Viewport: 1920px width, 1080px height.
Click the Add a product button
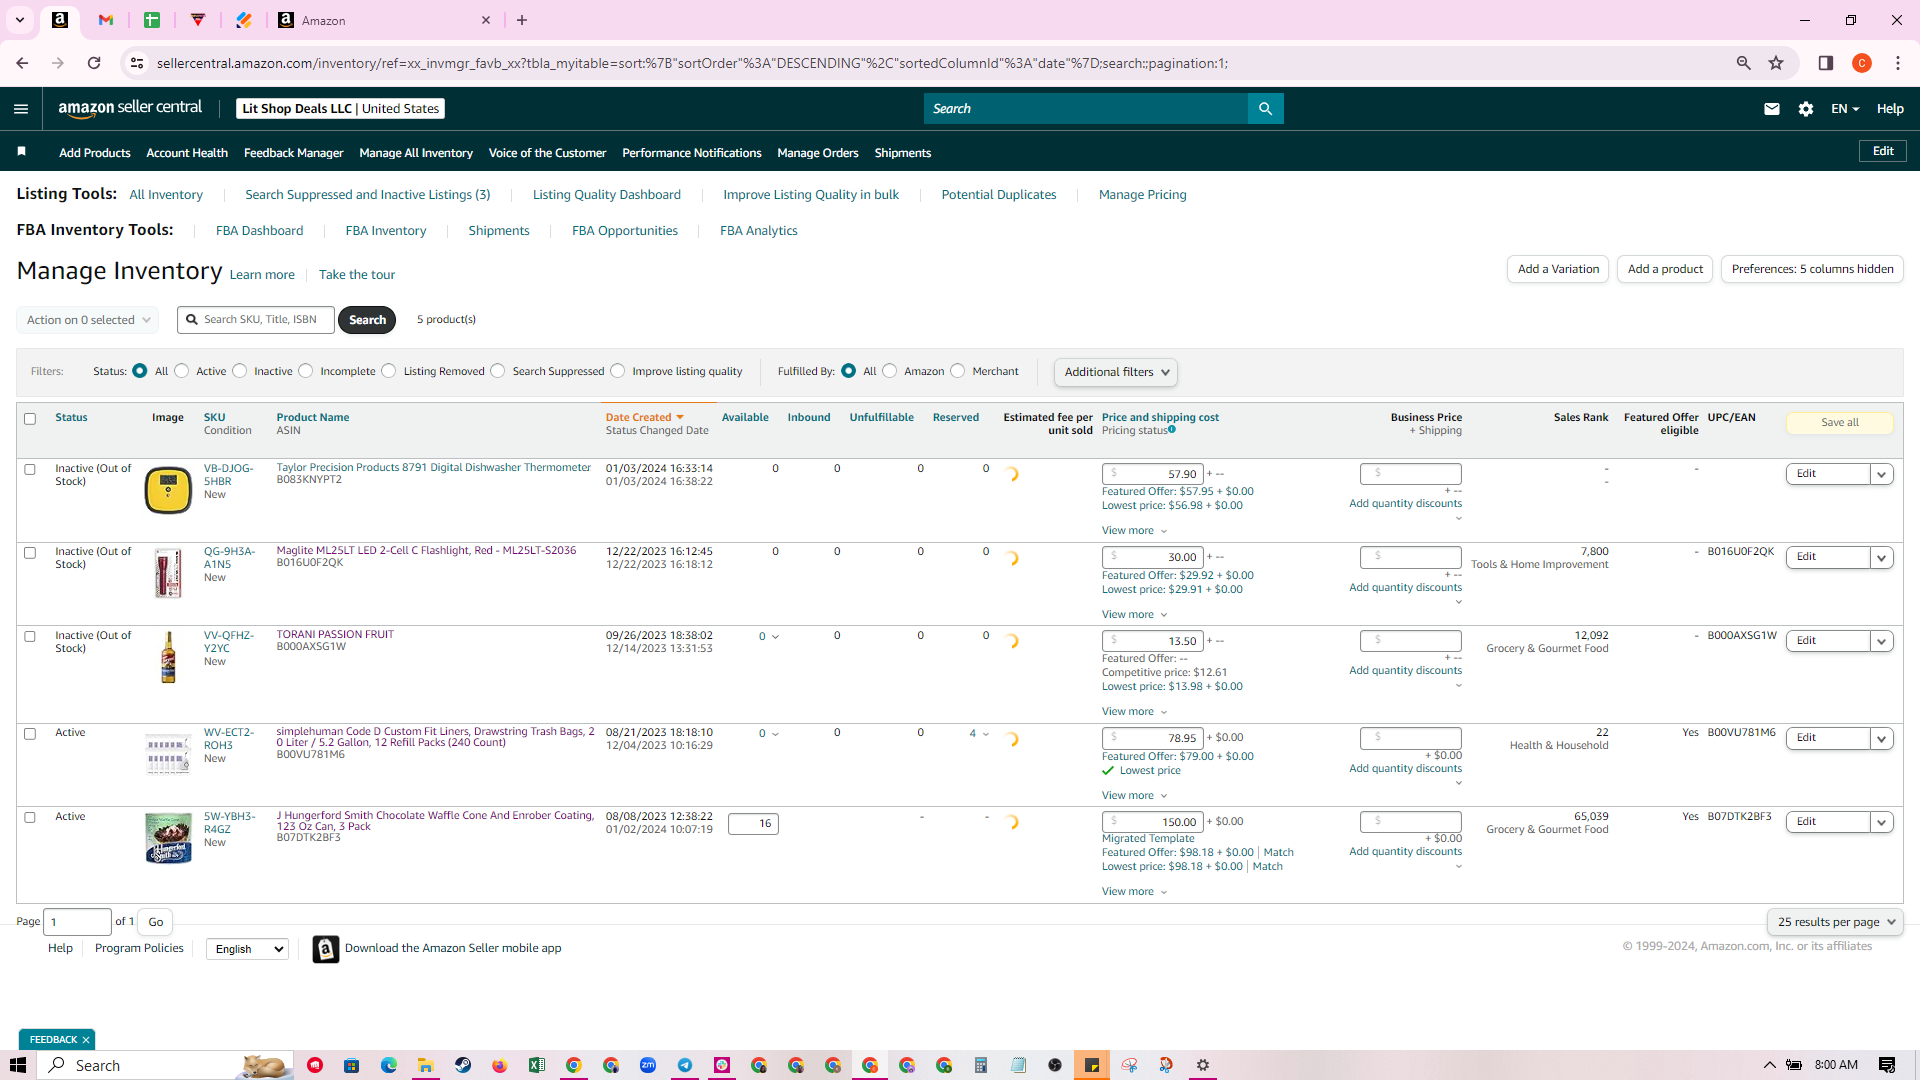point(1665,269)
